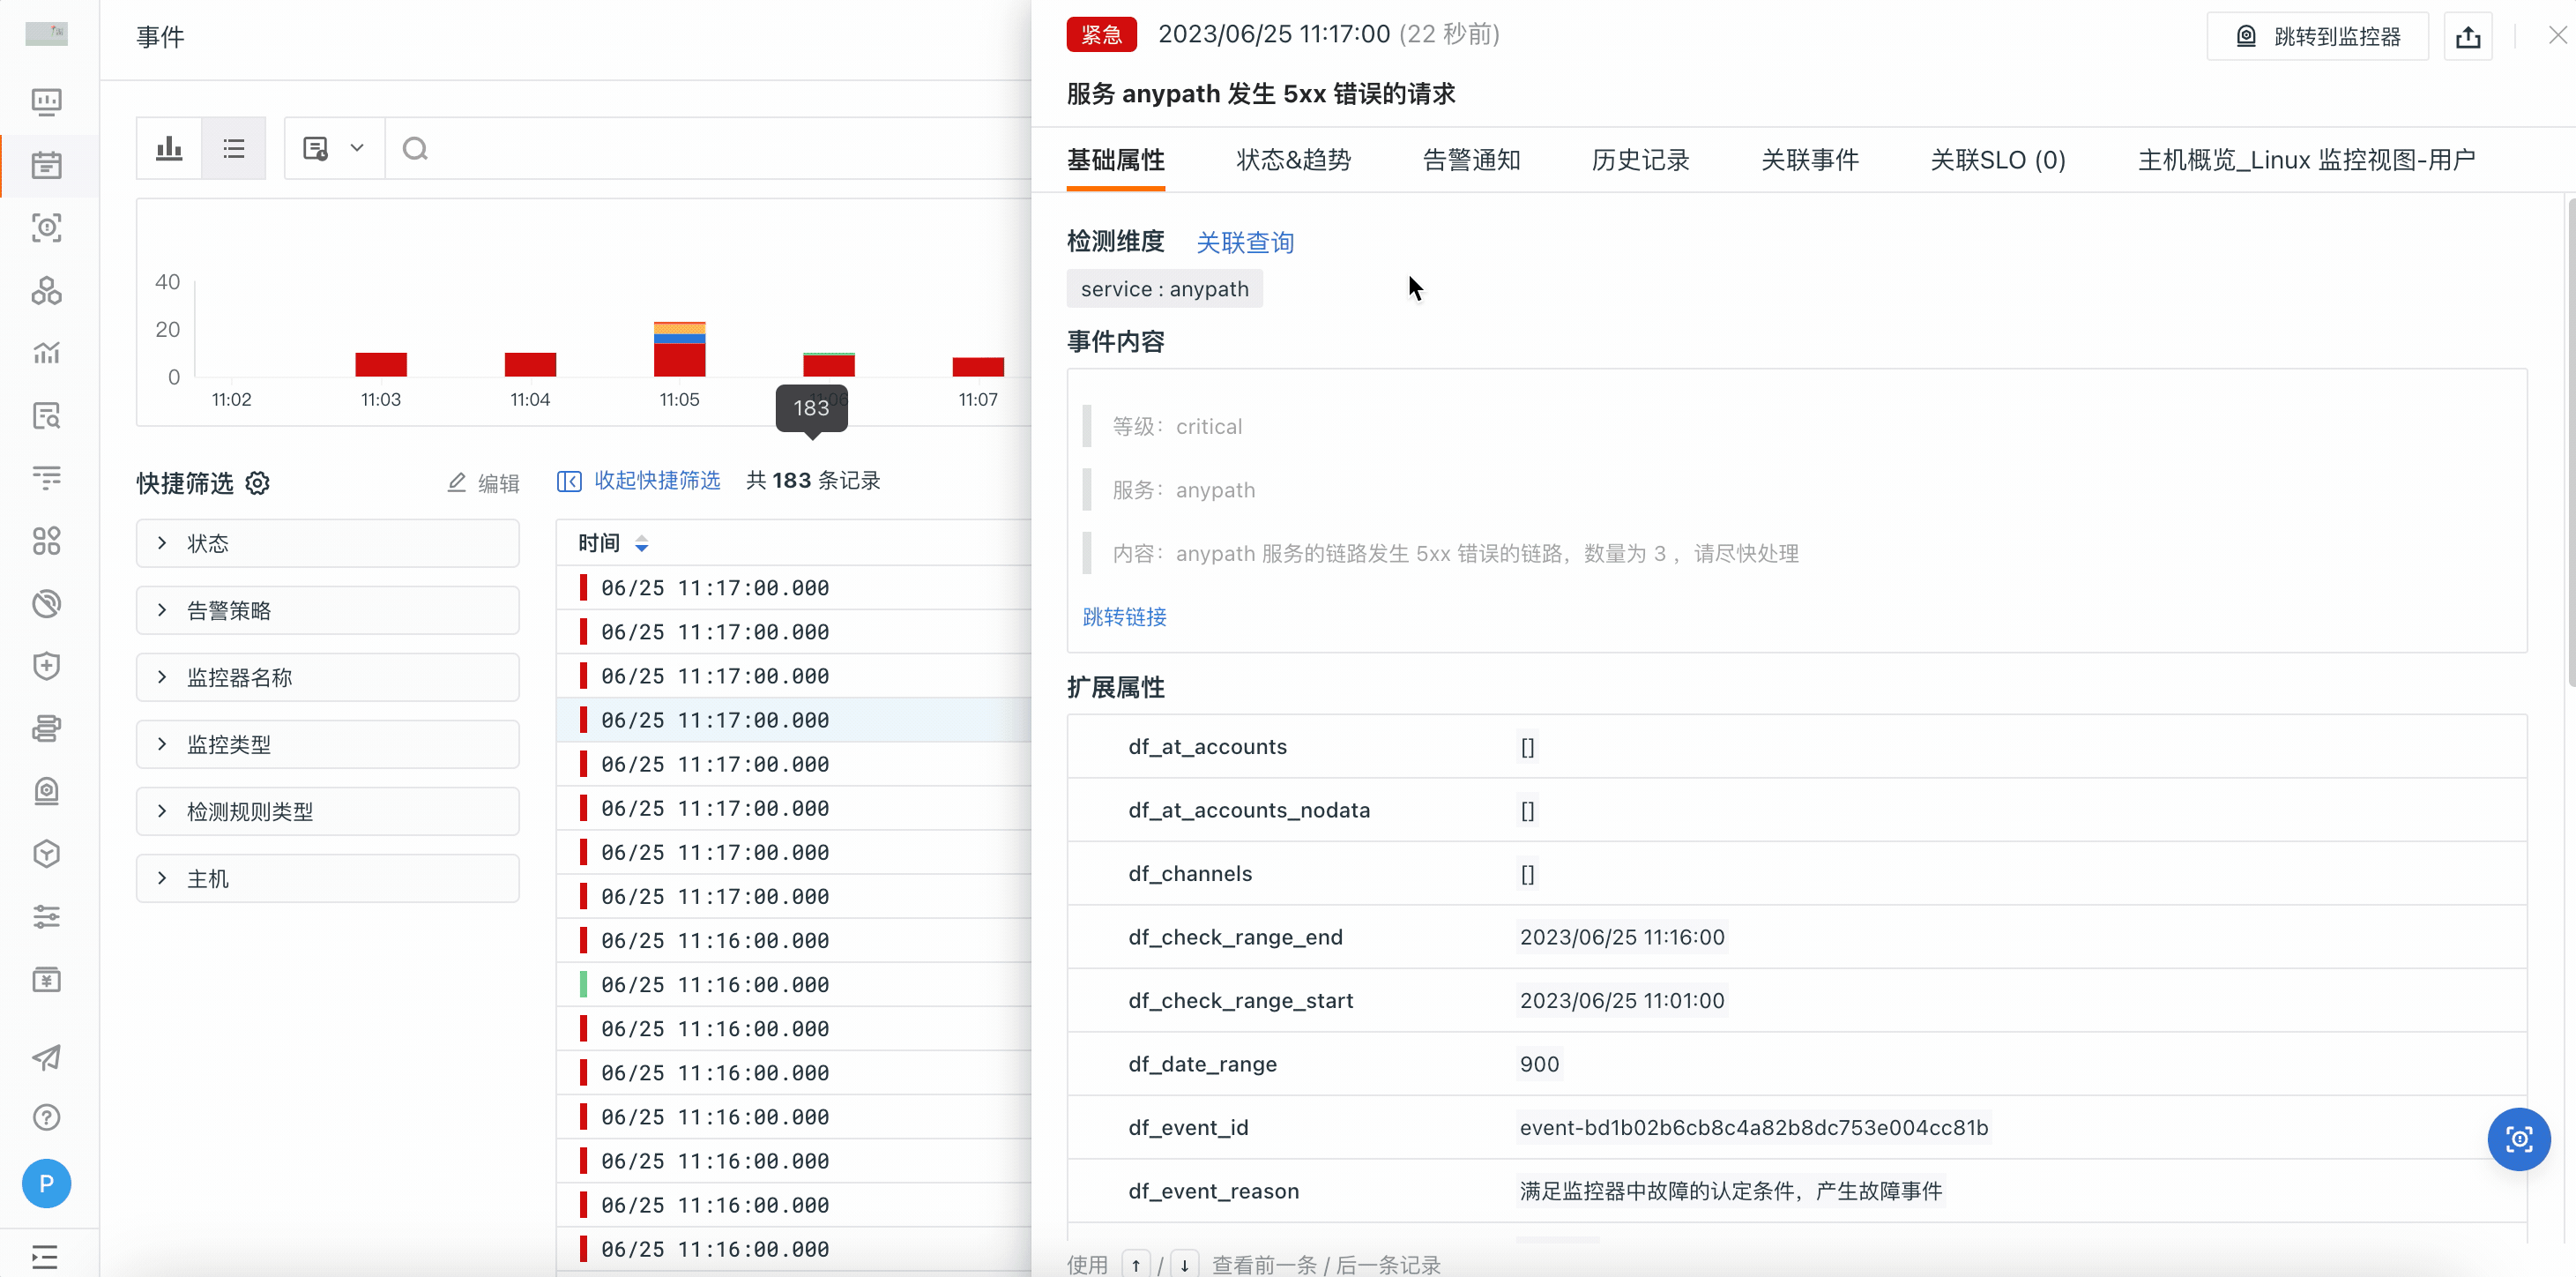Click the df_check_range_end value
This screenshot has width=2576, height=1277.
[x=1622, y=937]
